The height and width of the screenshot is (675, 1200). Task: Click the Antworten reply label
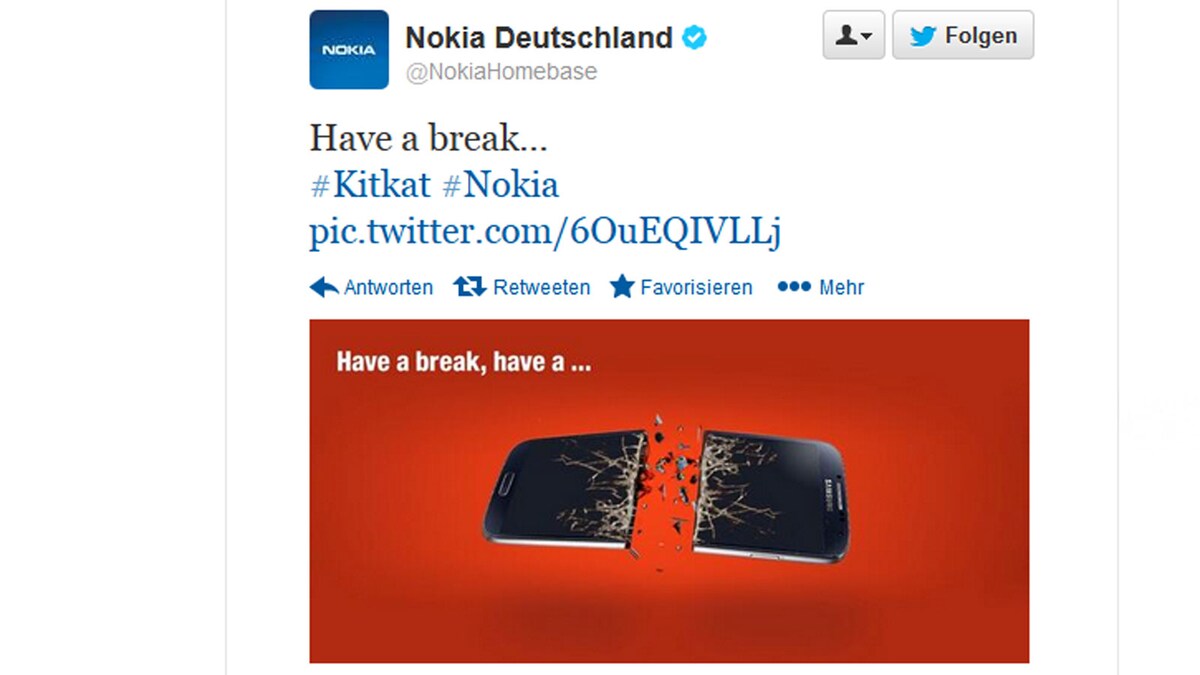click(x=389, y=288)
